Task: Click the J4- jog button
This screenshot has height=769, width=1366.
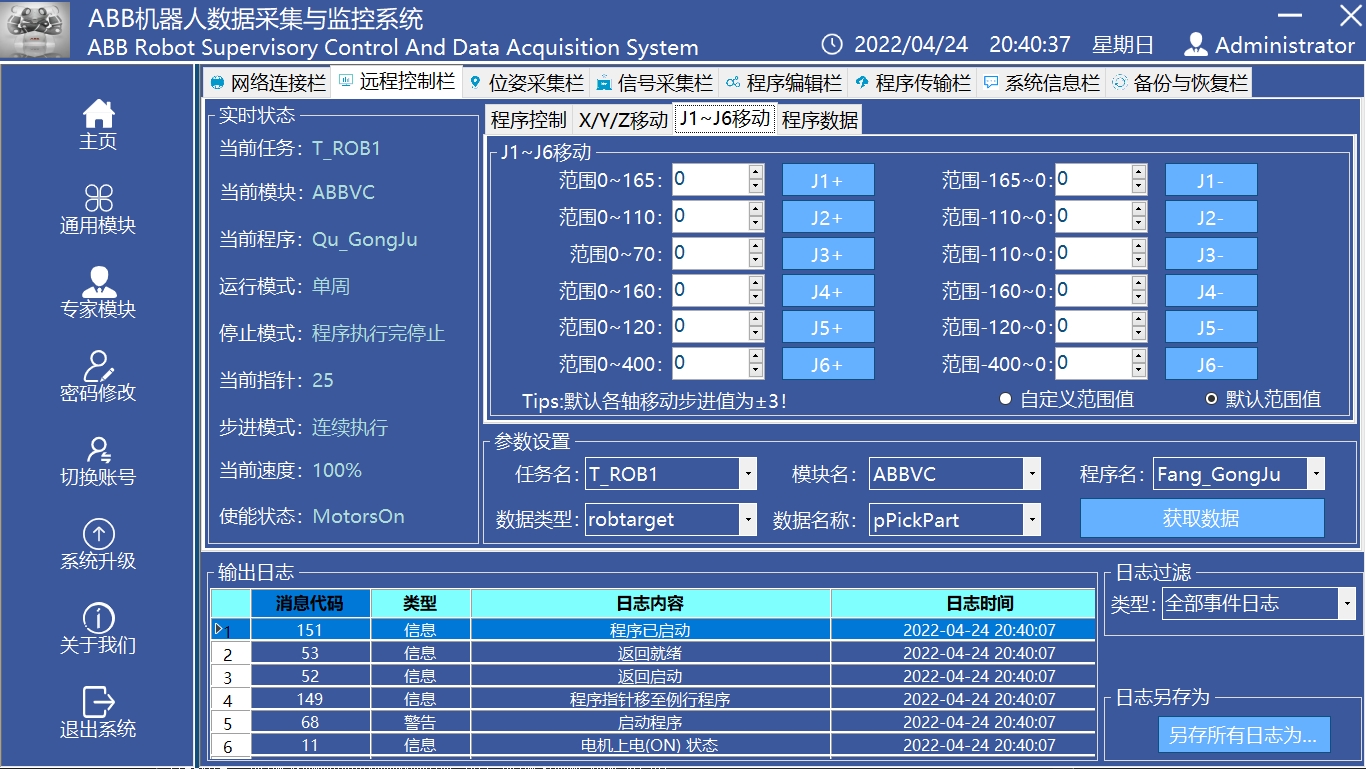Action: point(1211,291)
